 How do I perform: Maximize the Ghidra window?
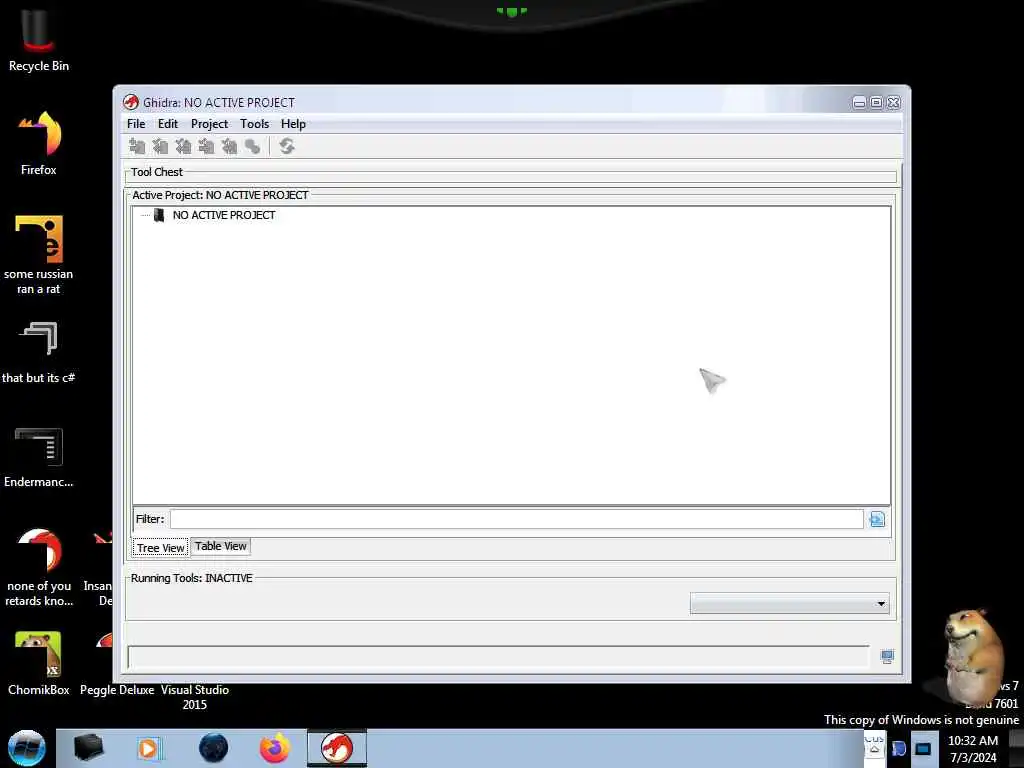[876, 103]
